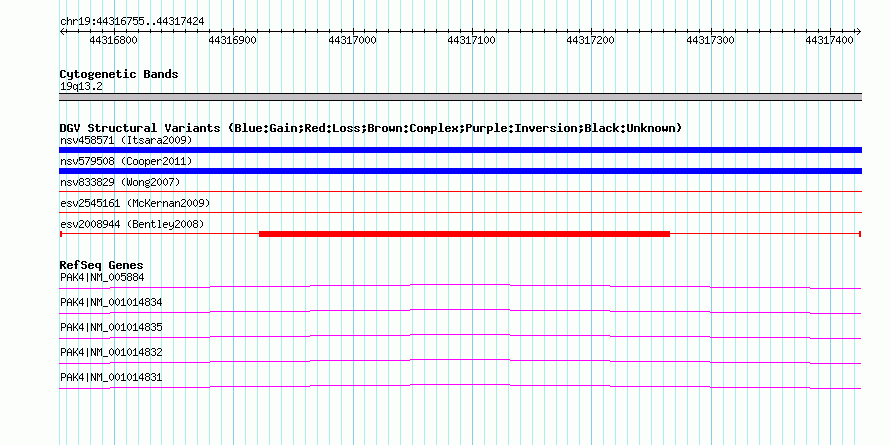The width and height of the screenshot is (890, 445).
Task: Open the PAK4|NM_001014832 transcript label
Action: 111,352
